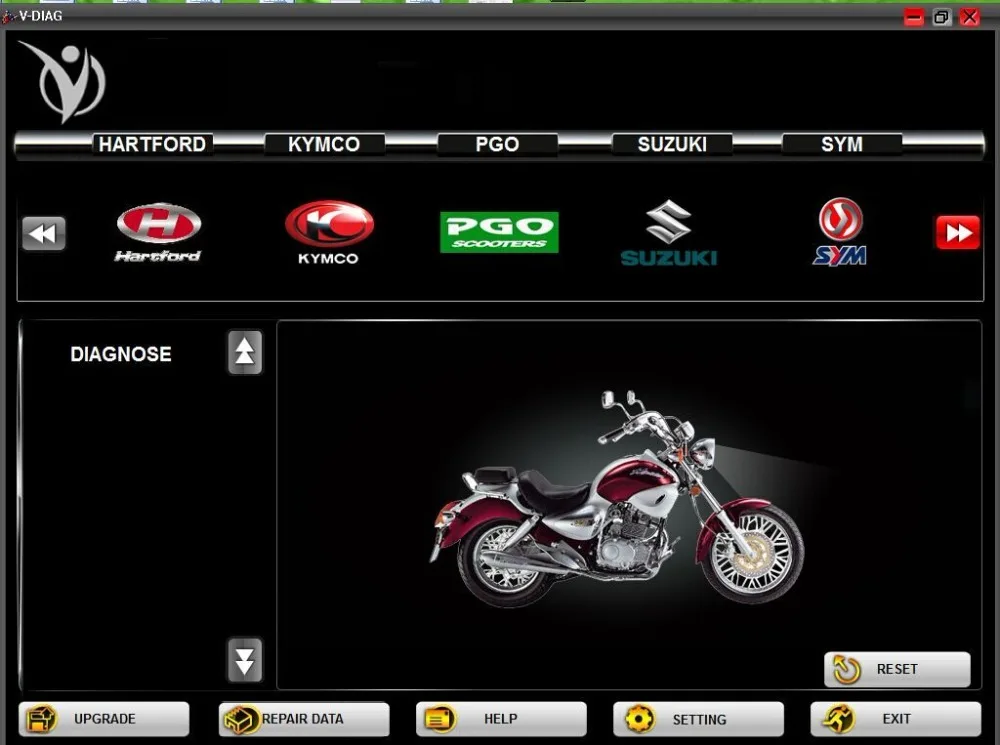Choose the SYM brand logo
The image size is (1000, 745).
(x=840, y=232)
